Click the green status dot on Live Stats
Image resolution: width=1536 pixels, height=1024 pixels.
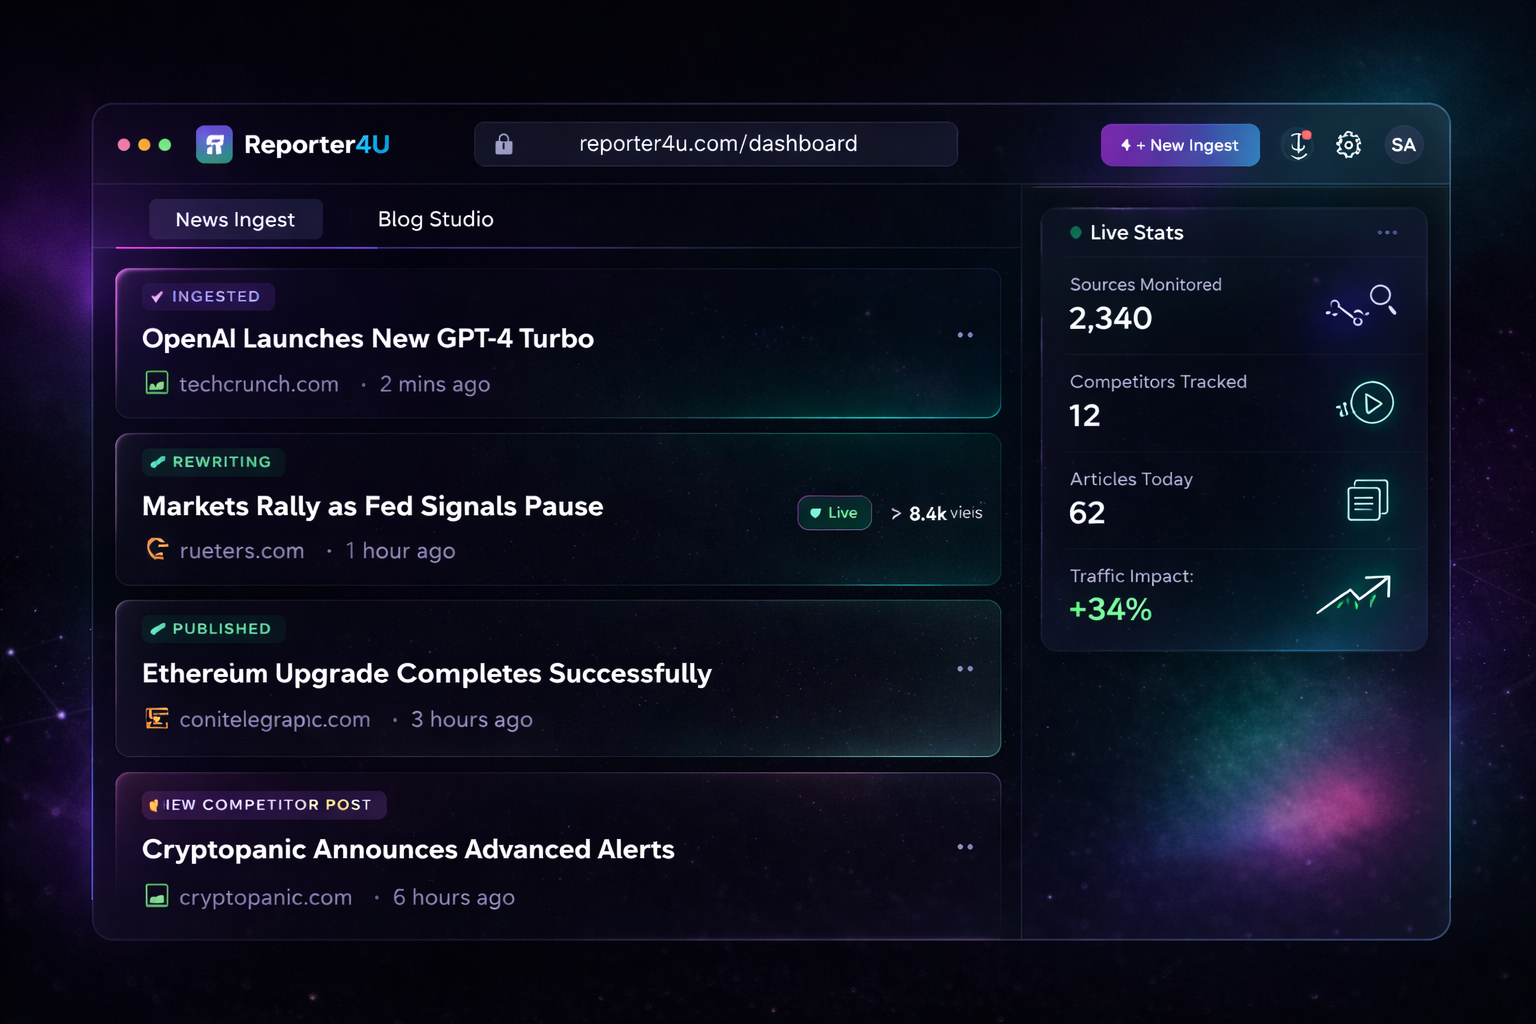1075,232
